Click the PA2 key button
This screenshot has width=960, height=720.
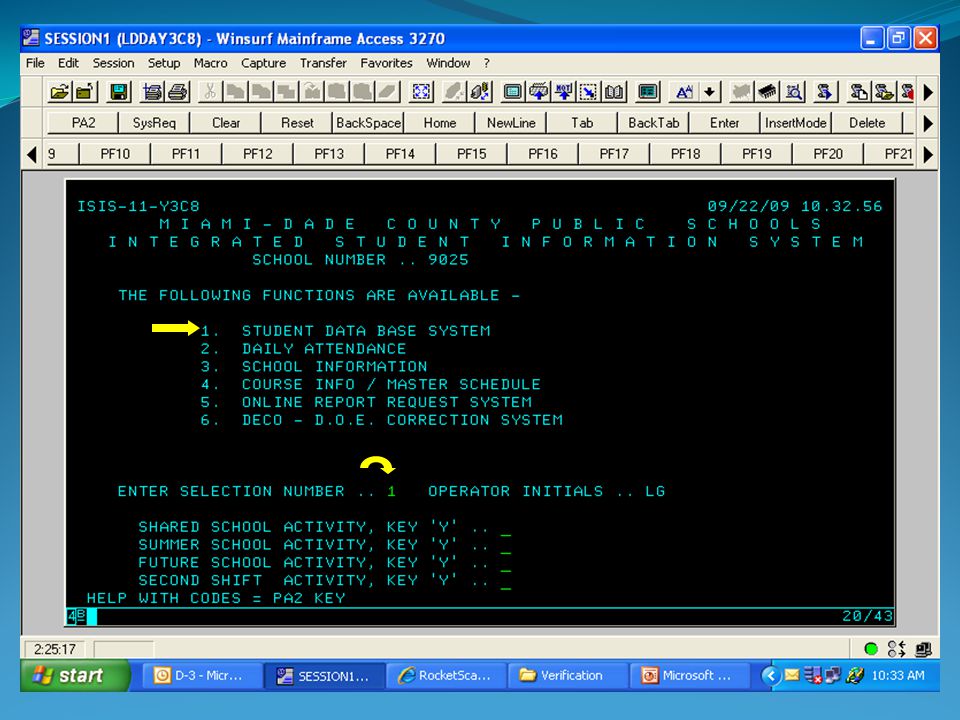(83, 123)
